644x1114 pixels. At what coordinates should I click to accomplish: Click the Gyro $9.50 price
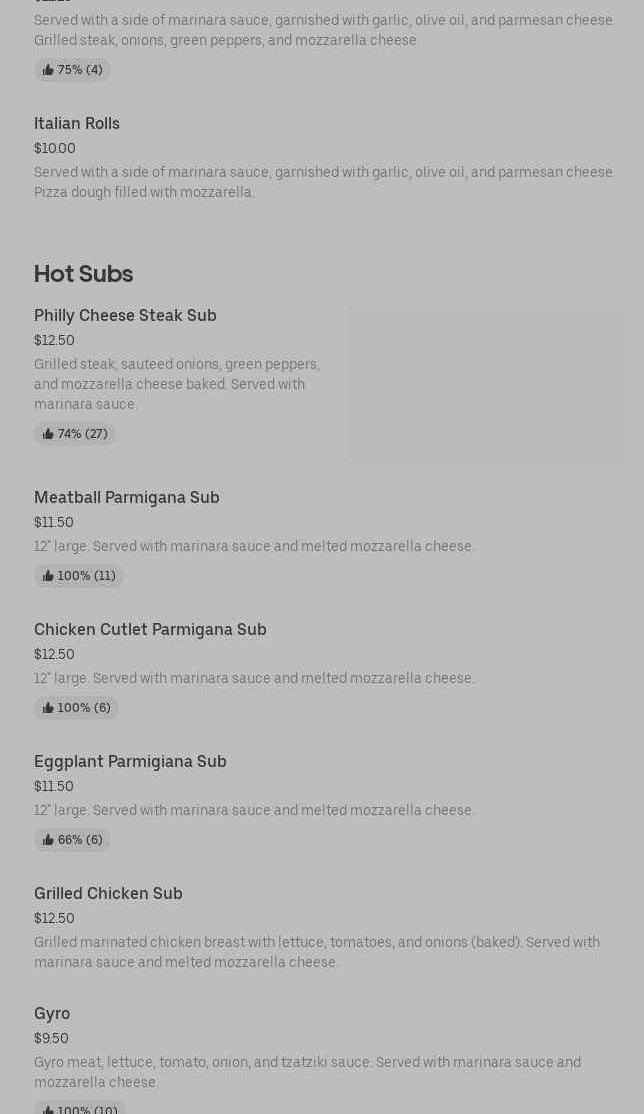click(51, 1039)
